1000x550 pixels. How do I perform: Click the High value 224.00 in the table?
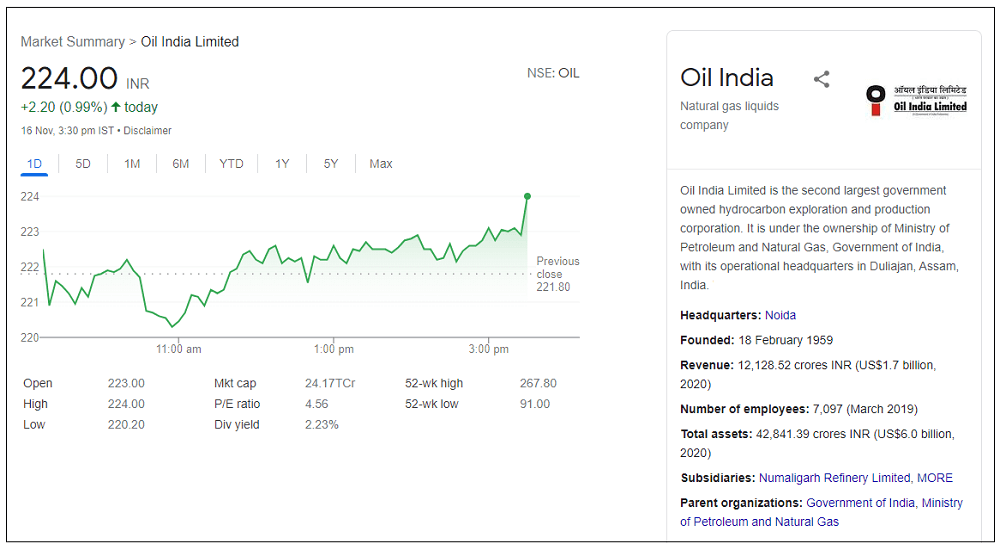(126, 404)
